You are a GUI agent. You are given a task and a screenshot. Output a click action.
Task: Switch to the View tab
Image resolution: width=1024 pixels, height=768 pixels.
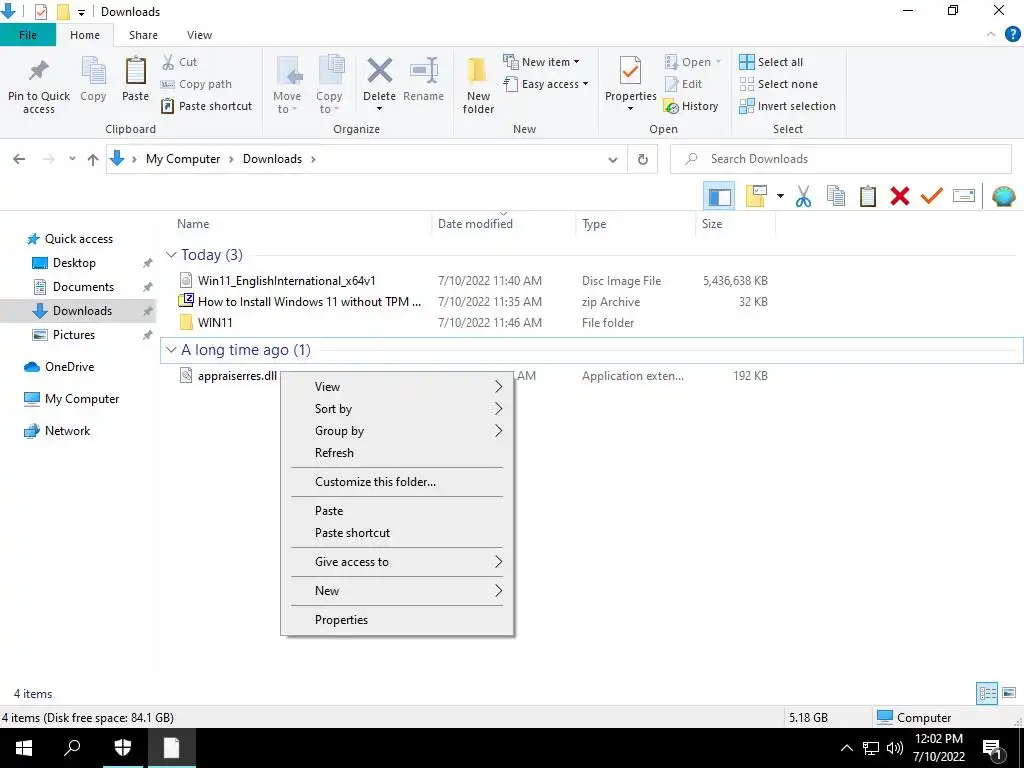199,35
